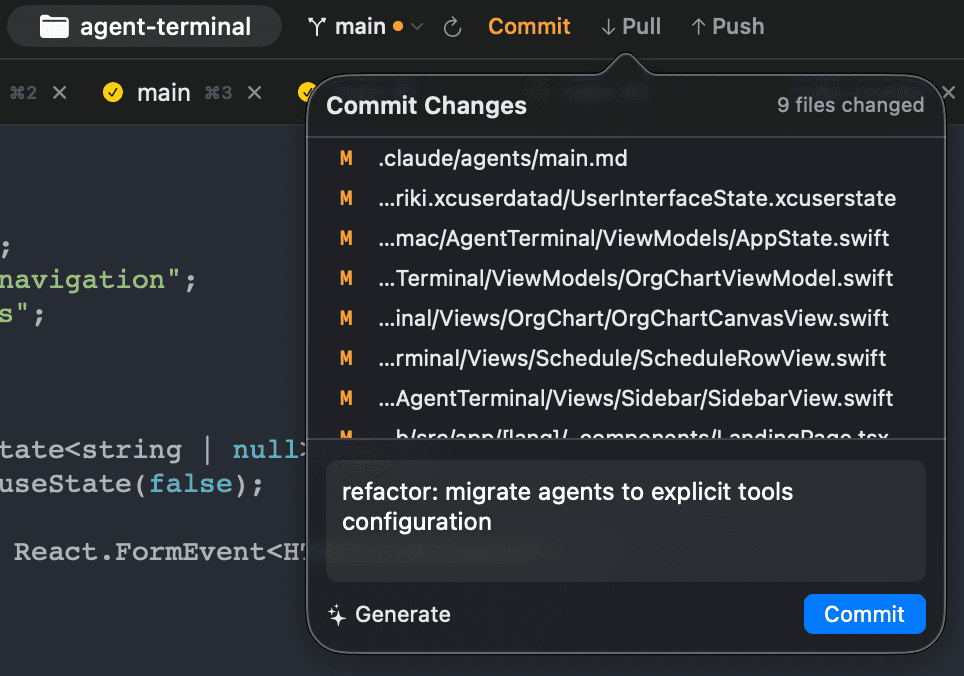Image resolution: width=964 pixels, height=676 pixels.
Task: Click the M status icon beside UserInterfaceState.xcuserstate
Action: (346, 198)
